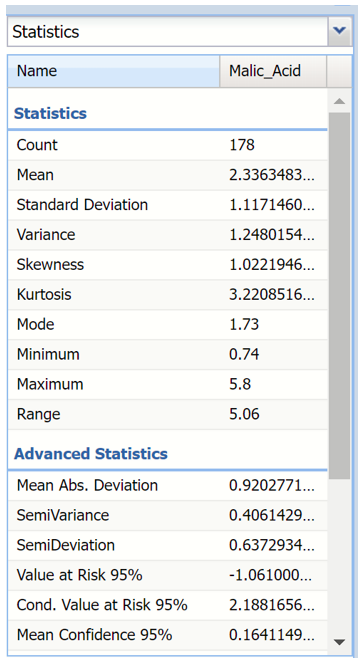Click the Statistics combo box field

pos(168,31)
